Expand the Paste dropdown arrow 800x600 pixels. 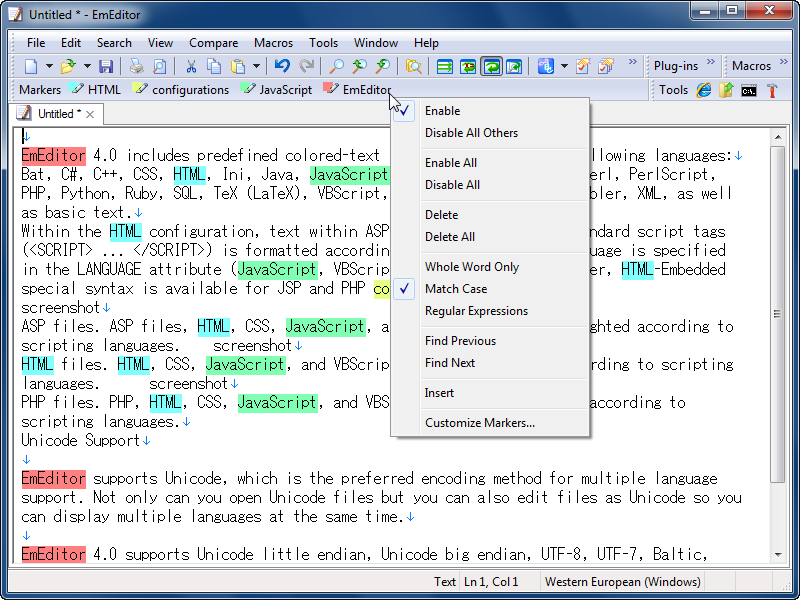256,66
